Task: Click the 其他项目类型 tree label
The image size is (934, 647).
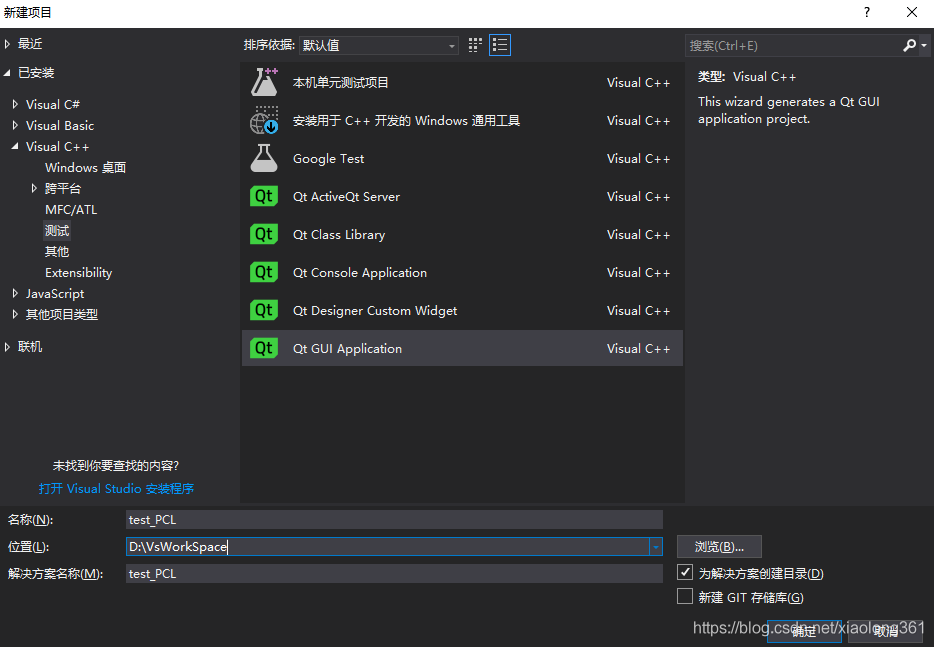Action: point(61,315)
